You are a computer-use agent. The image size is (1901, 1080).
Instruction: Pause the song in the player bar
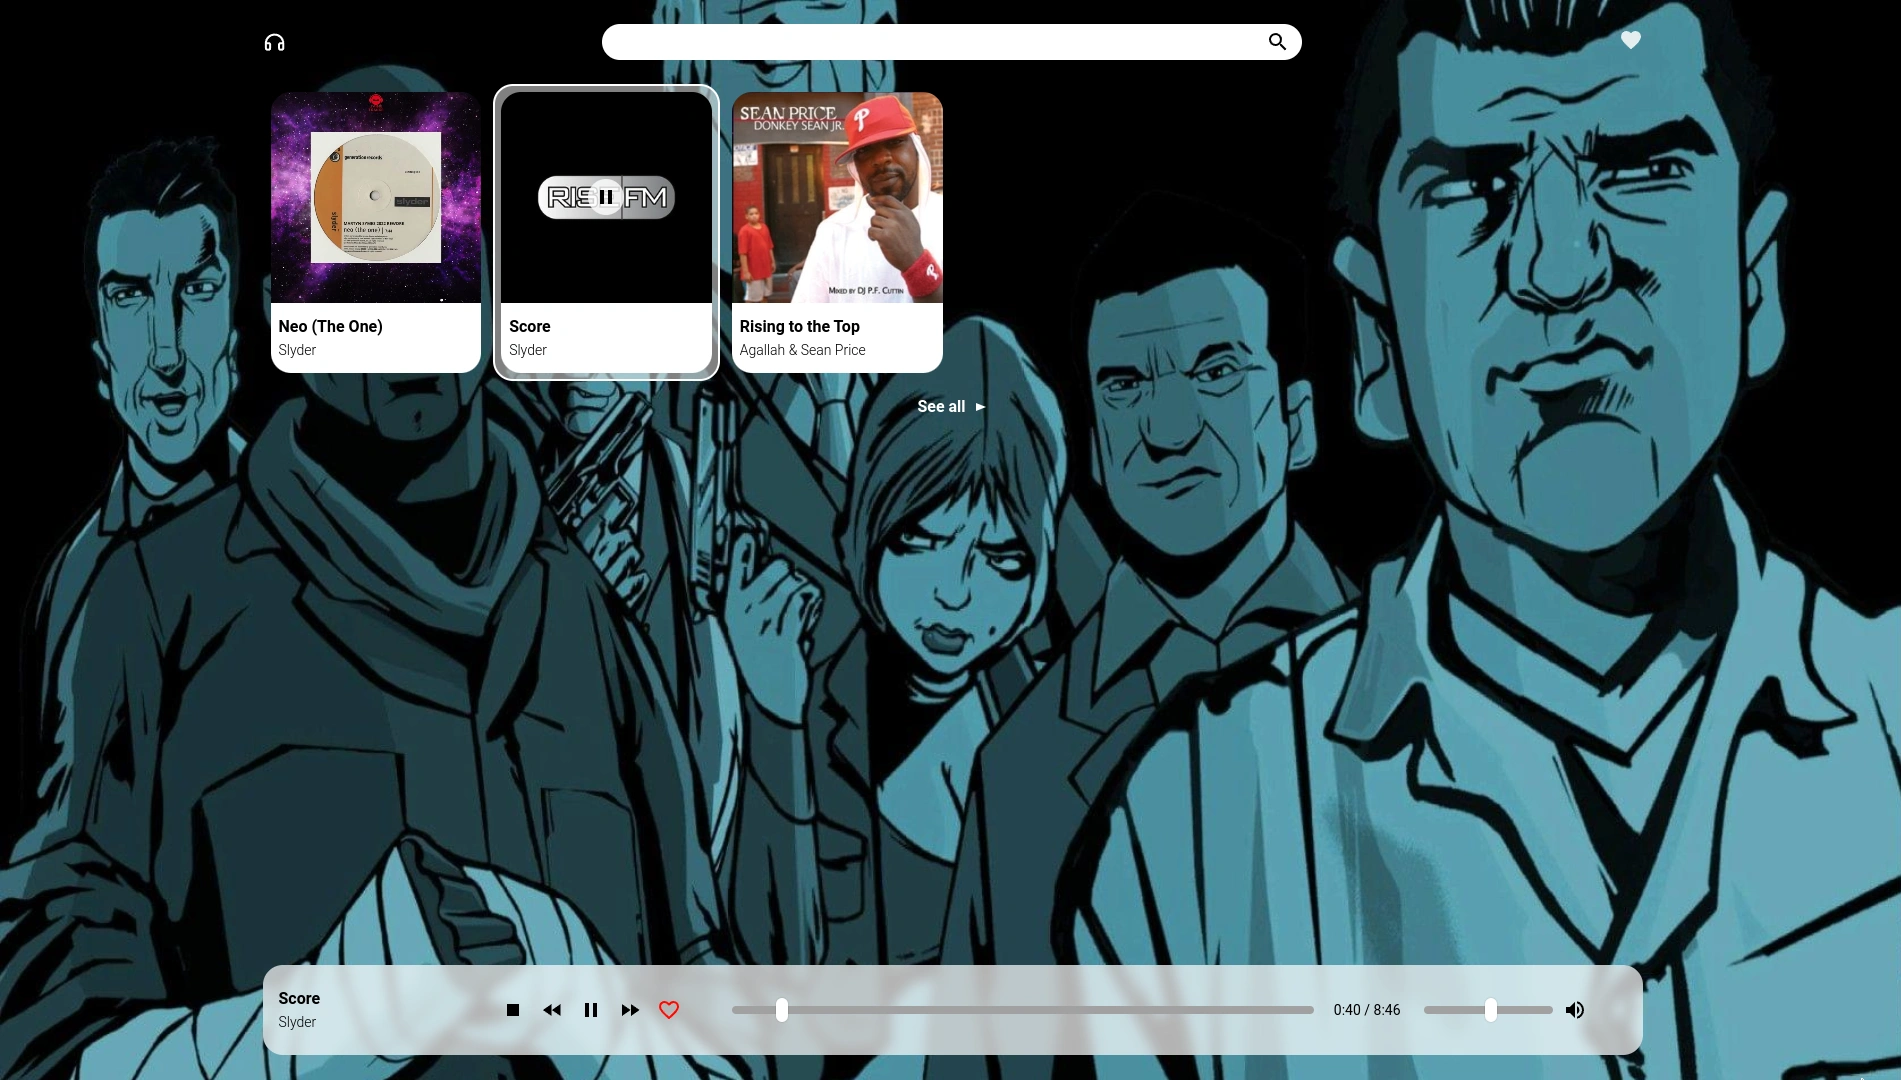pos(591,1010)
